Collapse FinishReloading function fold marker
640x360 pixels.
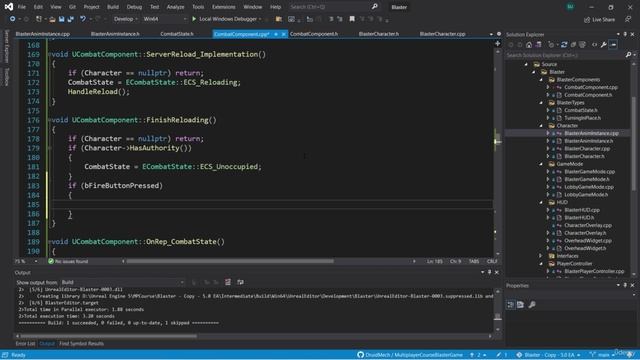tap(49, 120)
